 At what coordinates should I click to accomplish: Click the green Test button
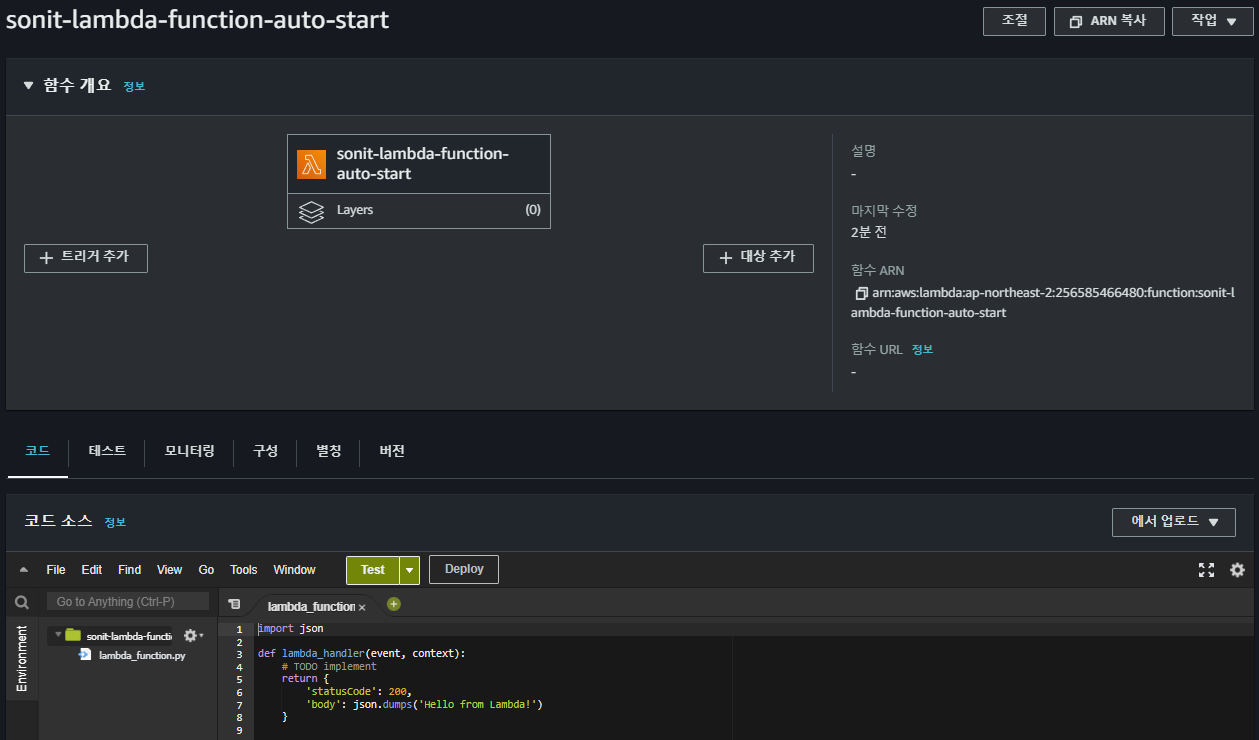373,570
